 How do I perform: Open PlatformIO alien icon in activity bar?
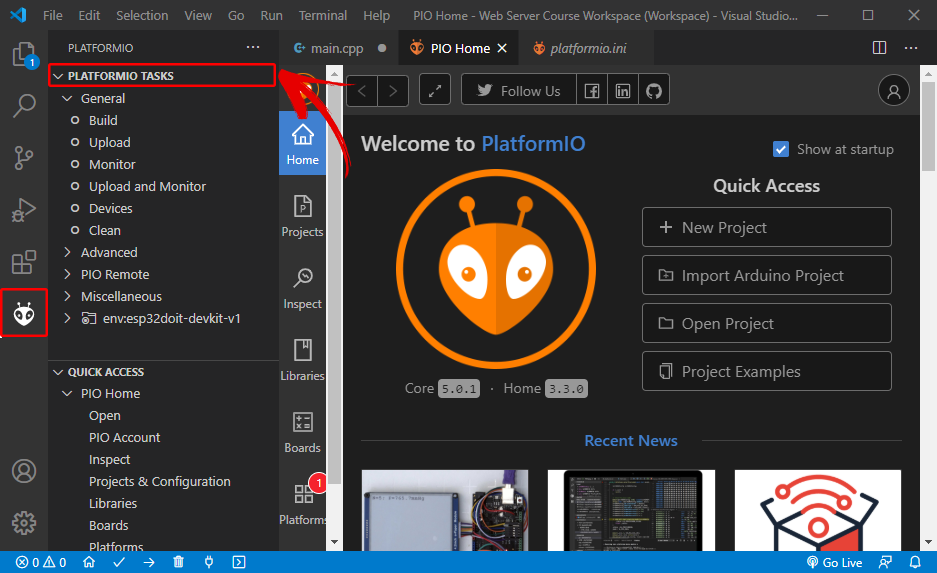tap(24, 313)
